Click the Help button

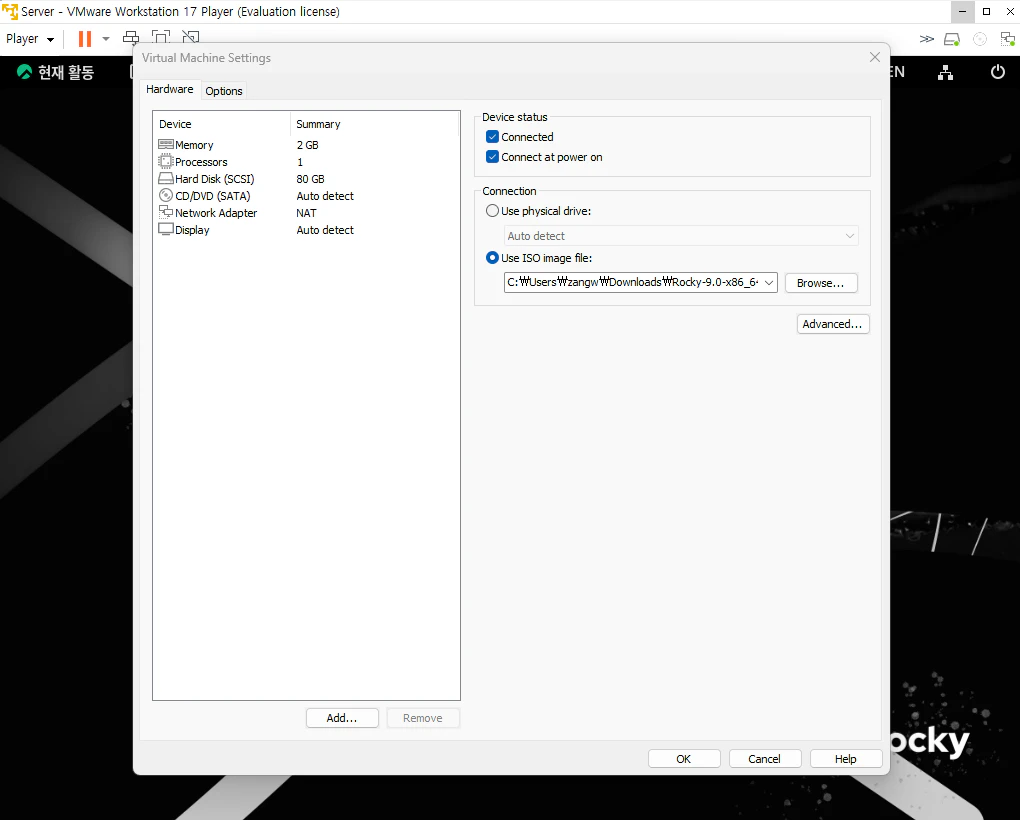point(846,759)
